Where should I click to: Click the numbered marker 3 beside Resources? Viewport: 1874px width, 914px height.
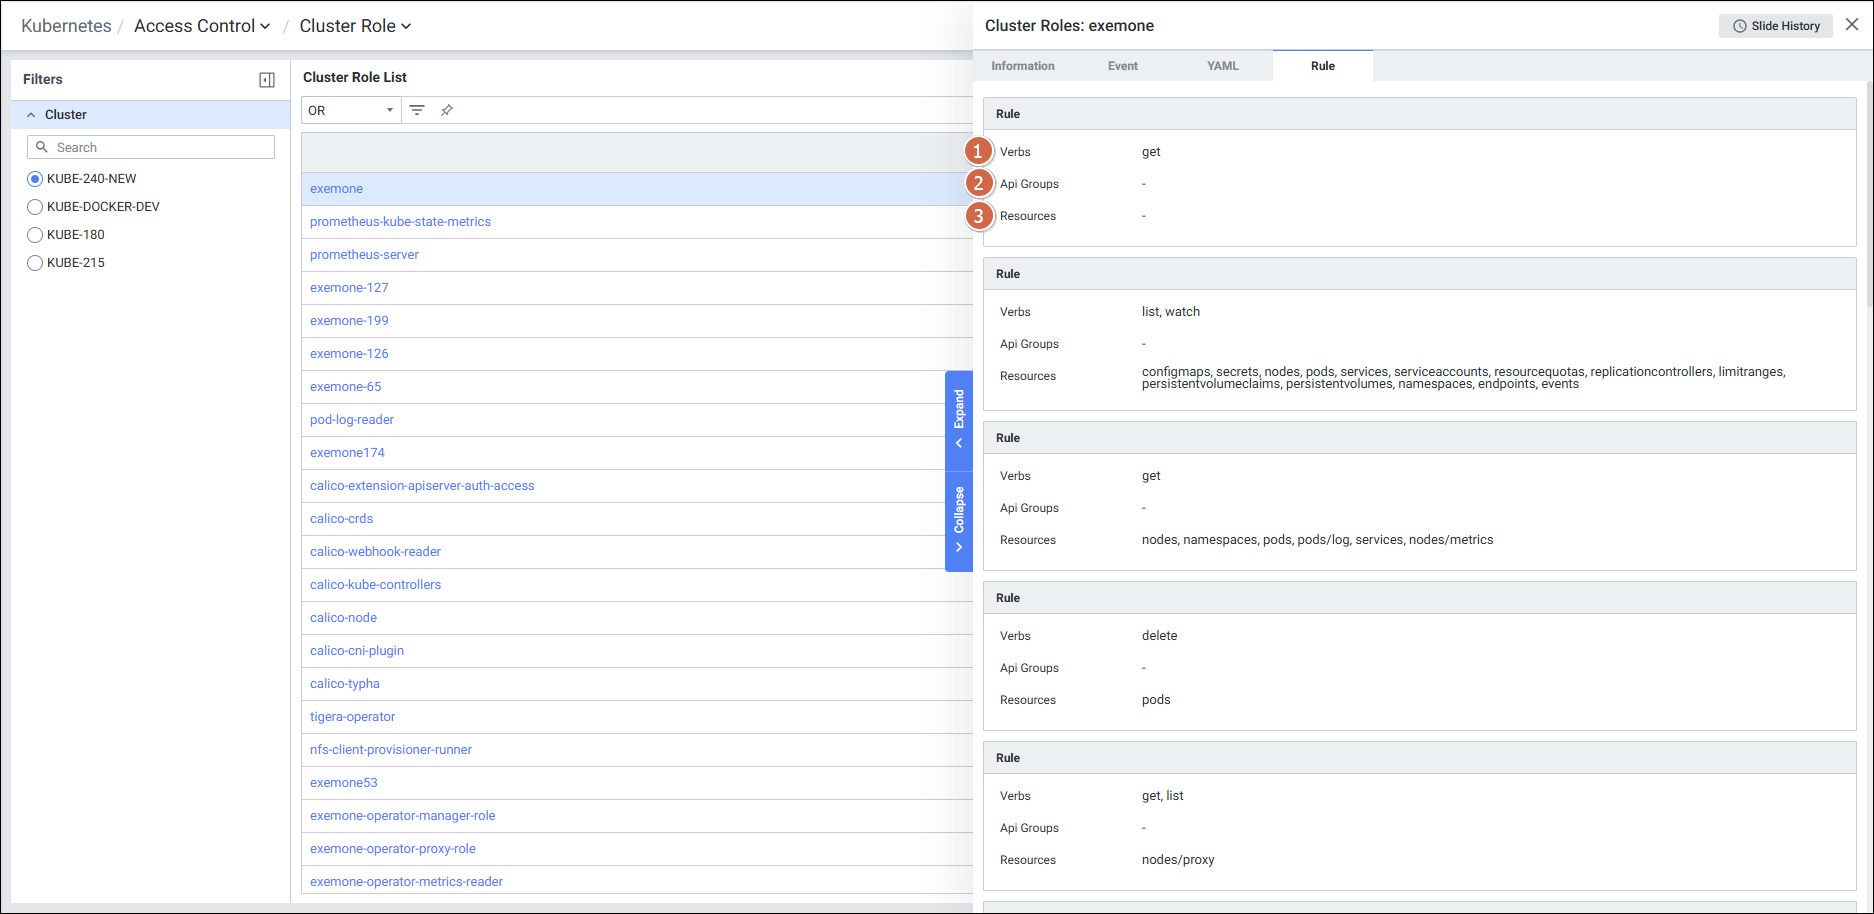(978, 216)
